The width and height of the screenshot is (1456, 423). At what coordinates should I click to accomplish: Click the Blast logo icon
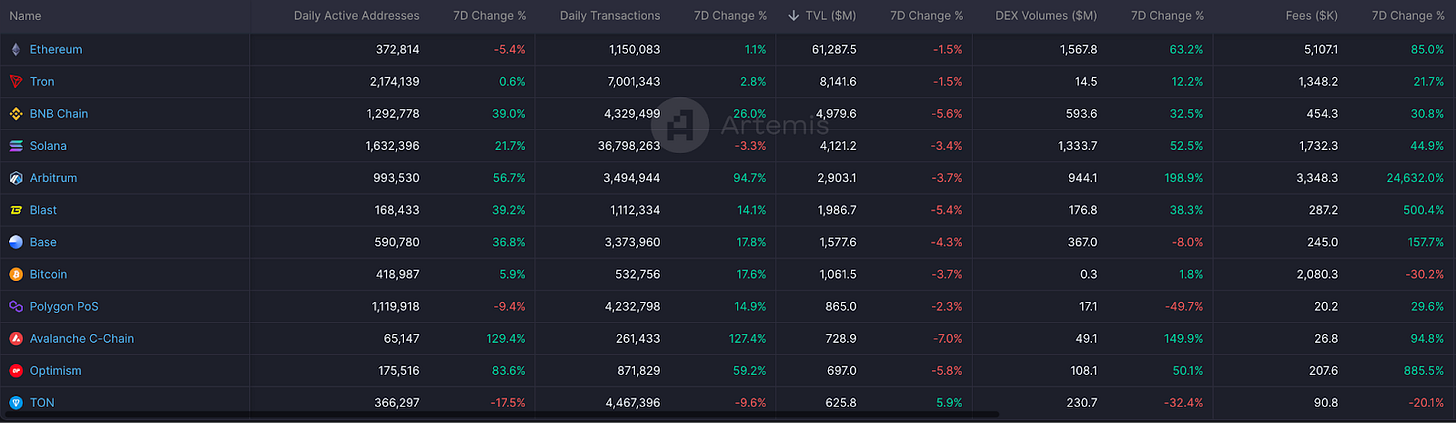click(x=15, y=210)
